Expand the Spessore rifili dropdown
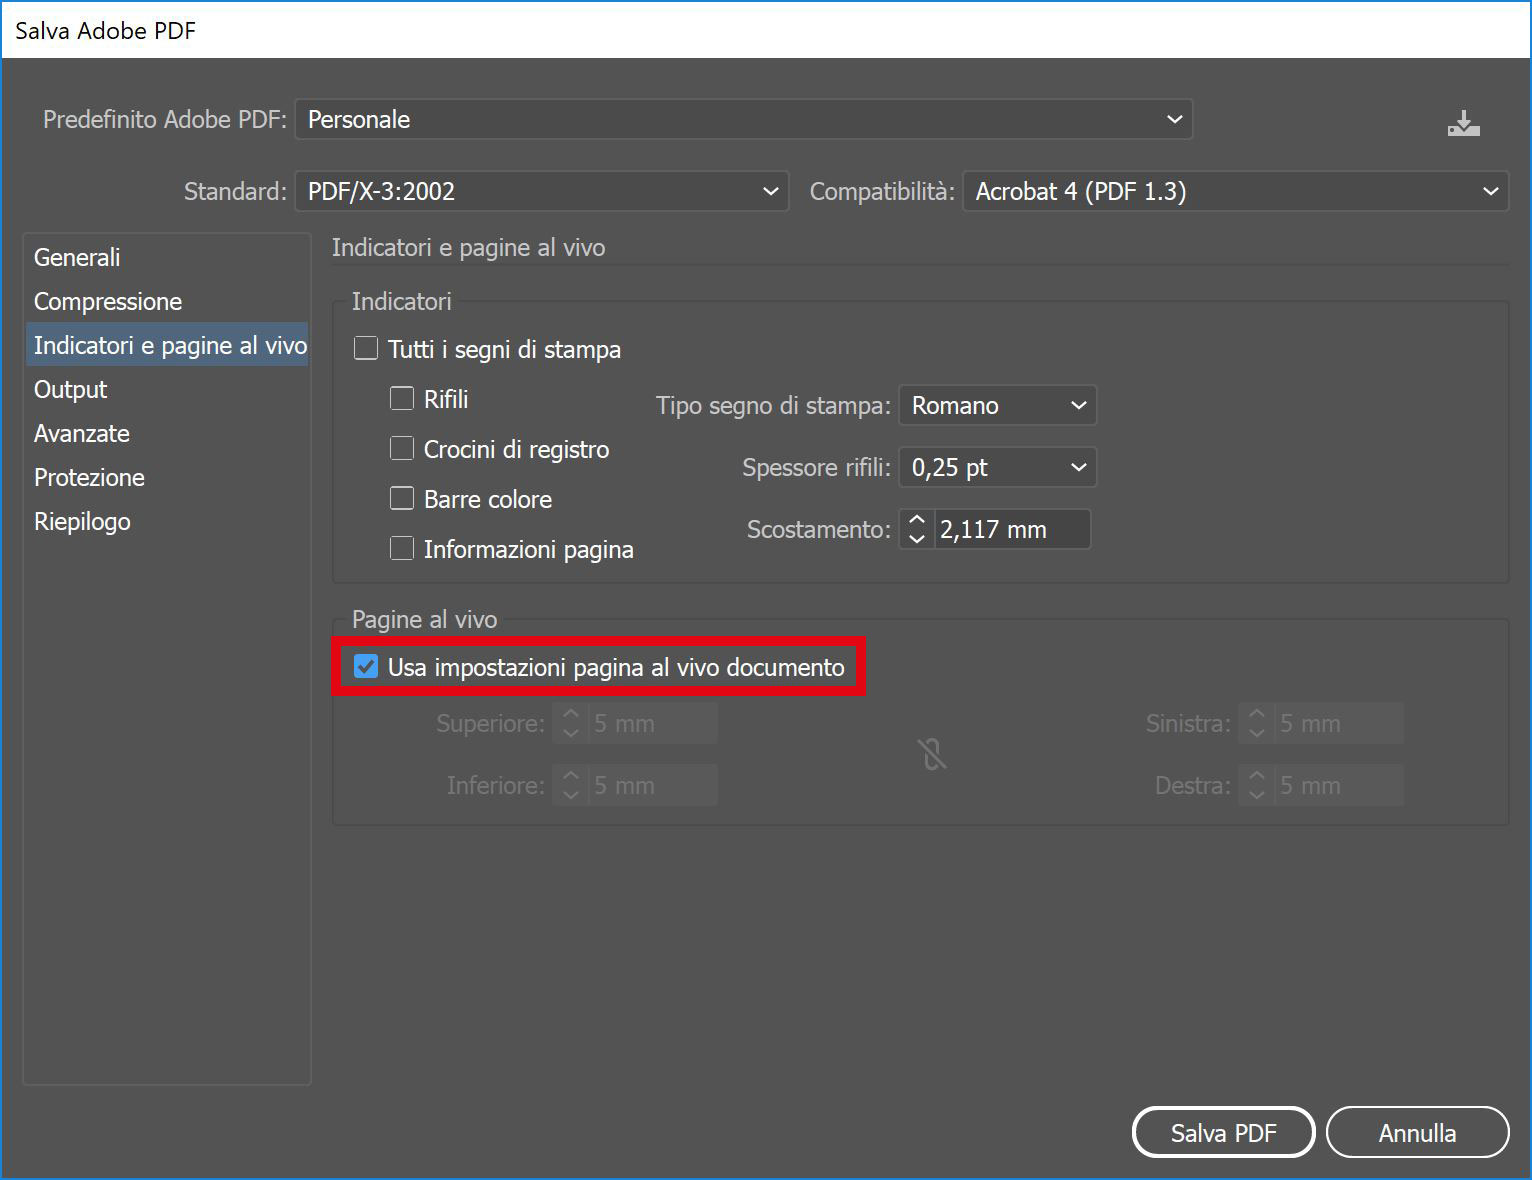 (997, 468)
